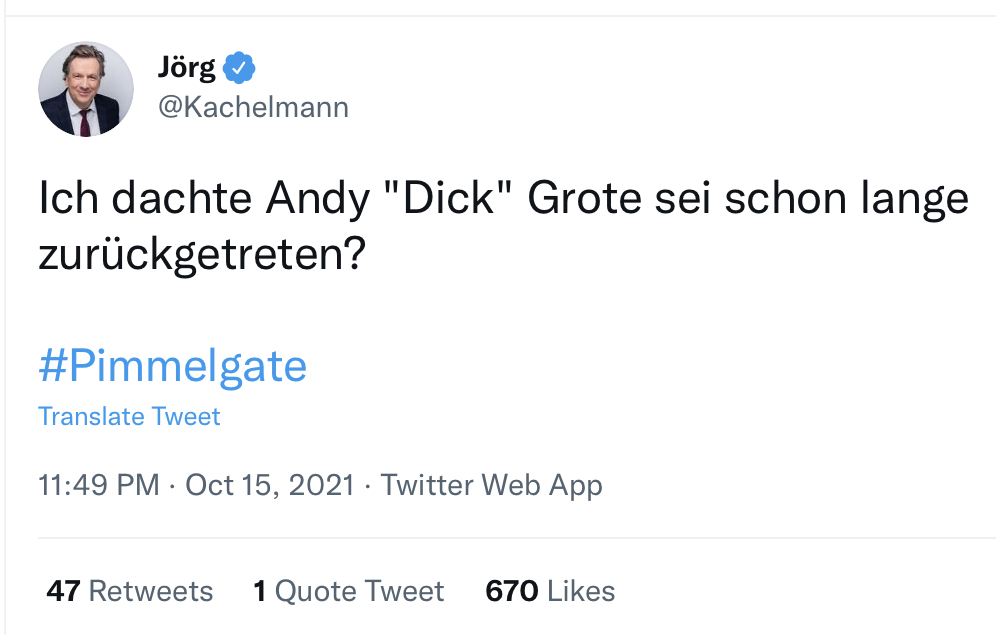Click the 11:49 PM timestamp
996x635 pixels.
(x=98, y=485)
